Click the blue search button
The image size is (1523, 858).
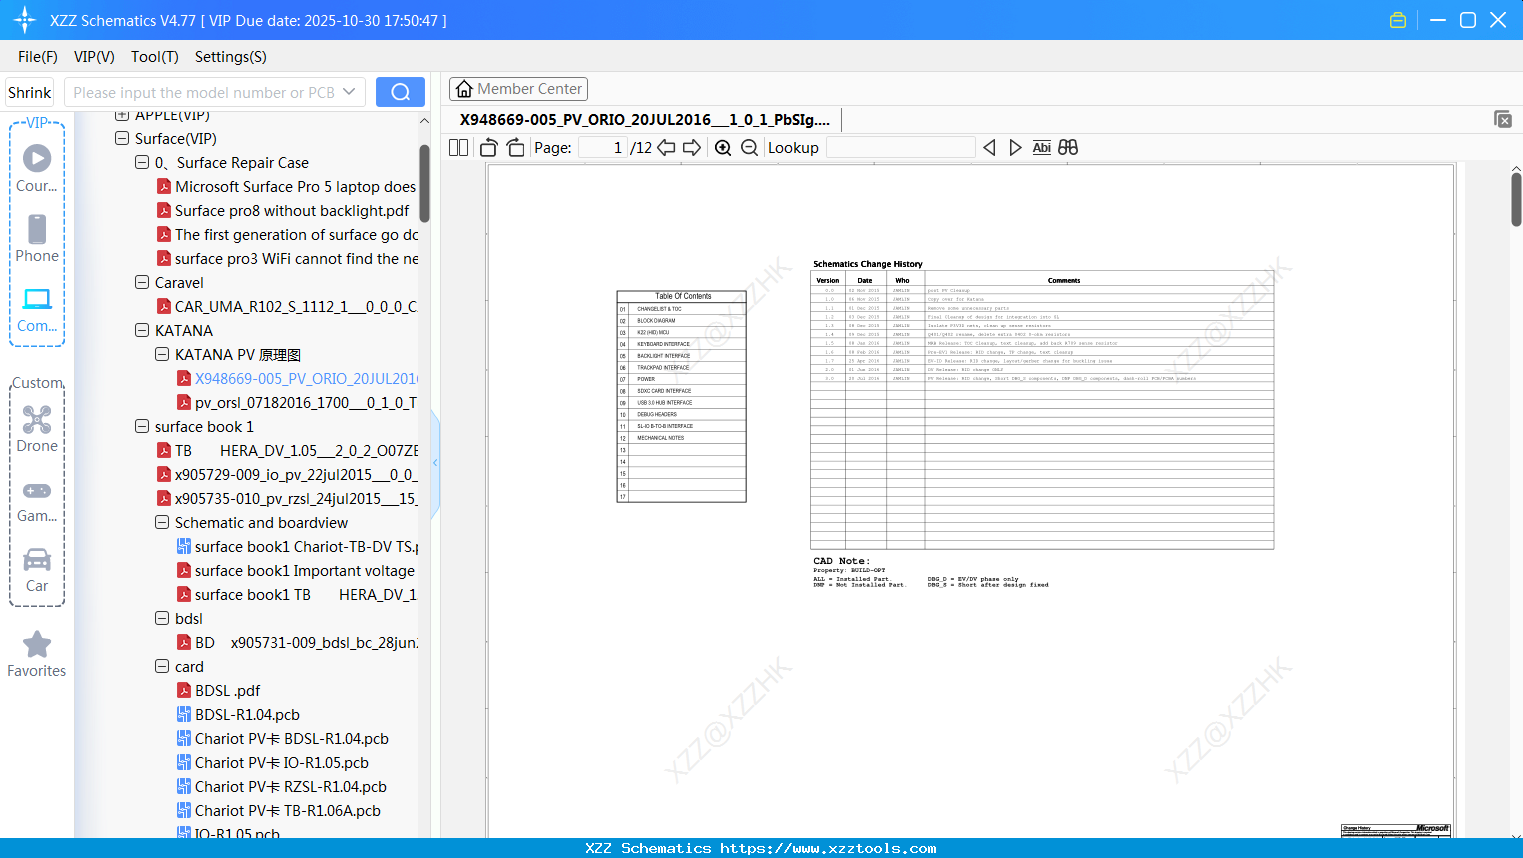click(400, 92)
